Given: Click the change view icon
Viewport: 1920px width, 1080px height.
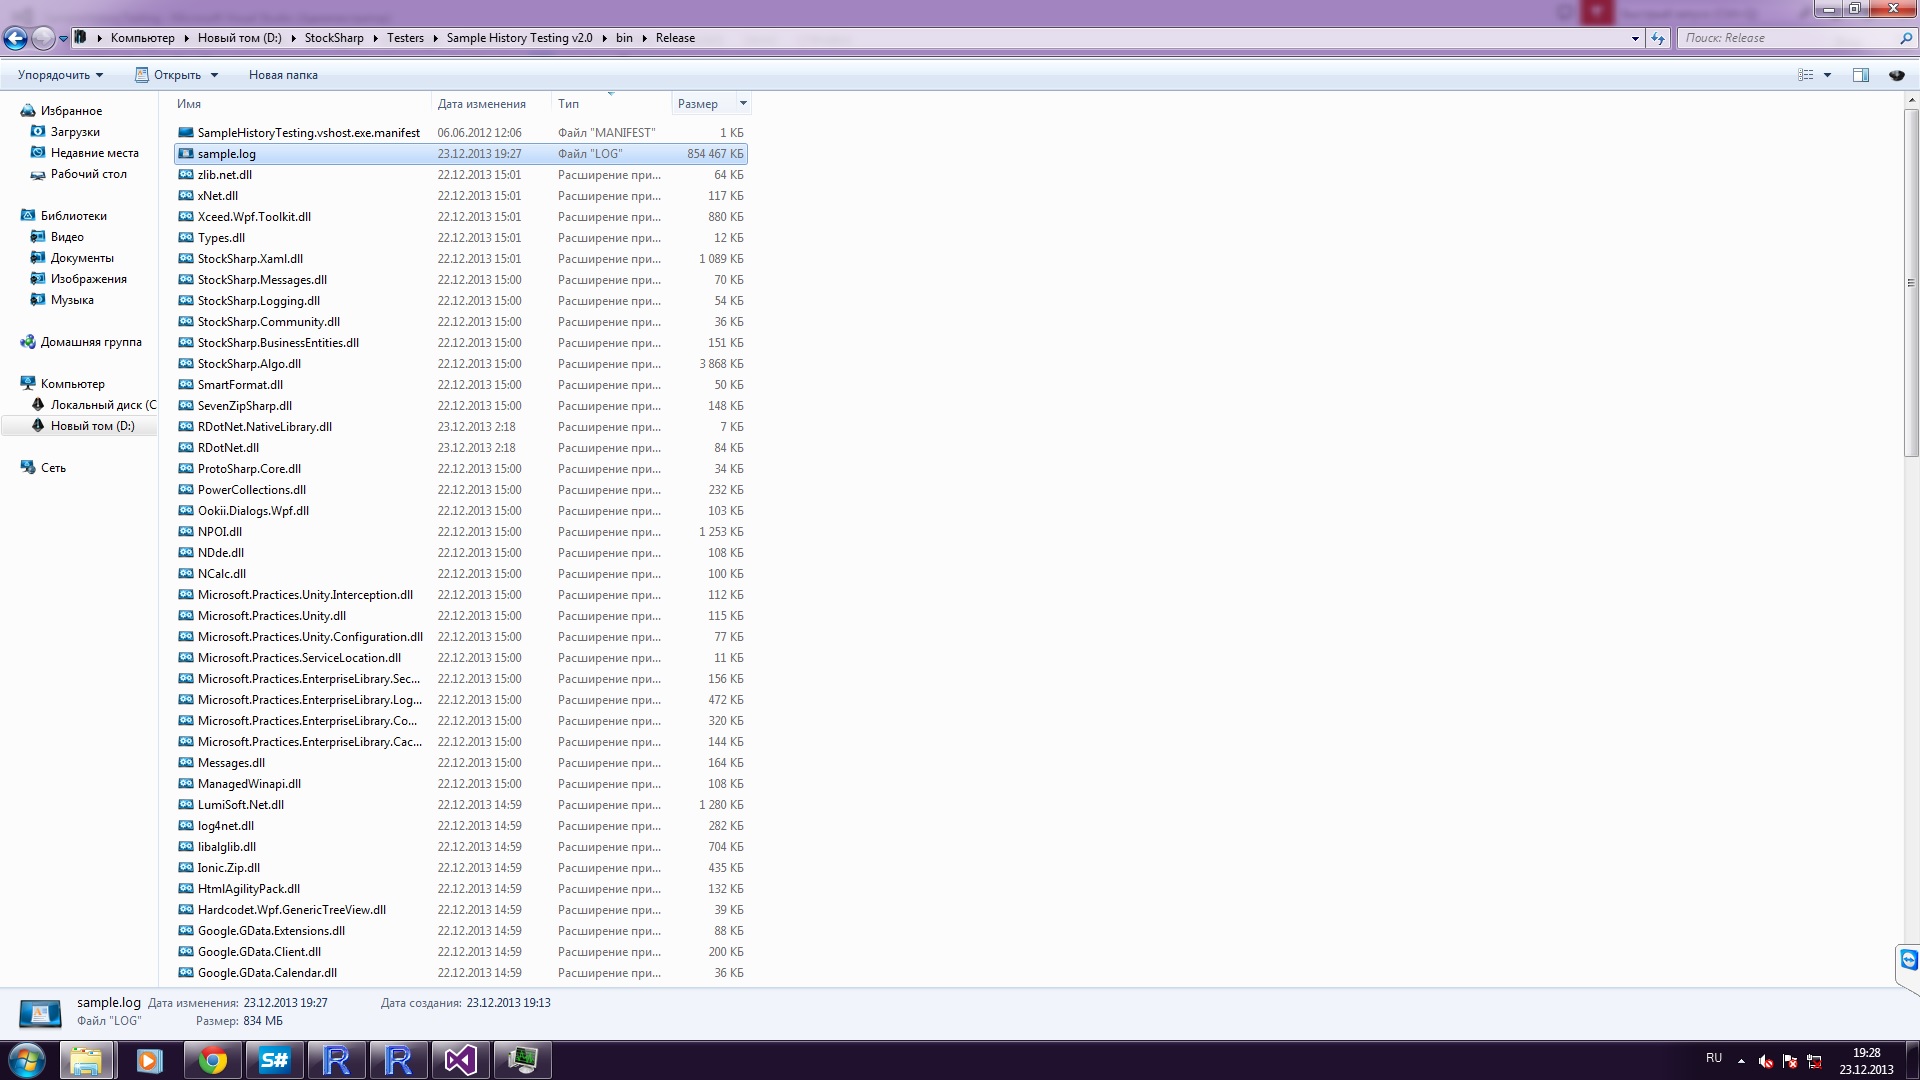Looking at the screenshot, I should (x=1806, y=75).
